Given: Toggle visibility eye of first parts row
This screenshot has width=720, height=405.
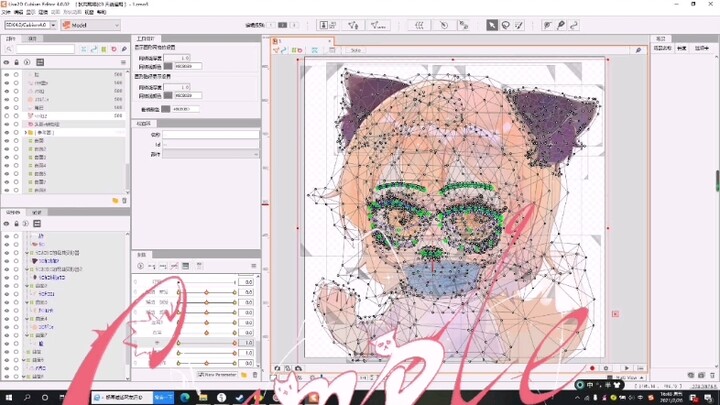Looking at the screenshot, I should 6,74.
